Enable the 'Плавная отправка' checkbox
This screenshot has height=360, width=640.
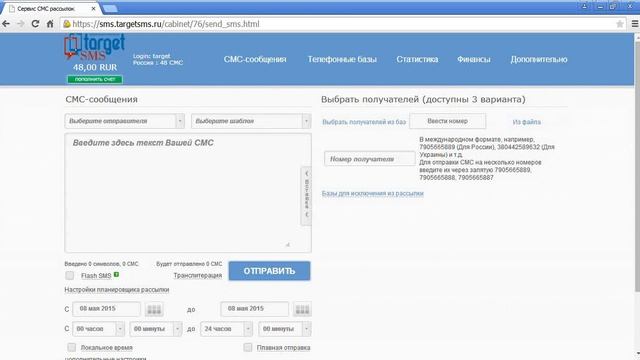[248, 347]
